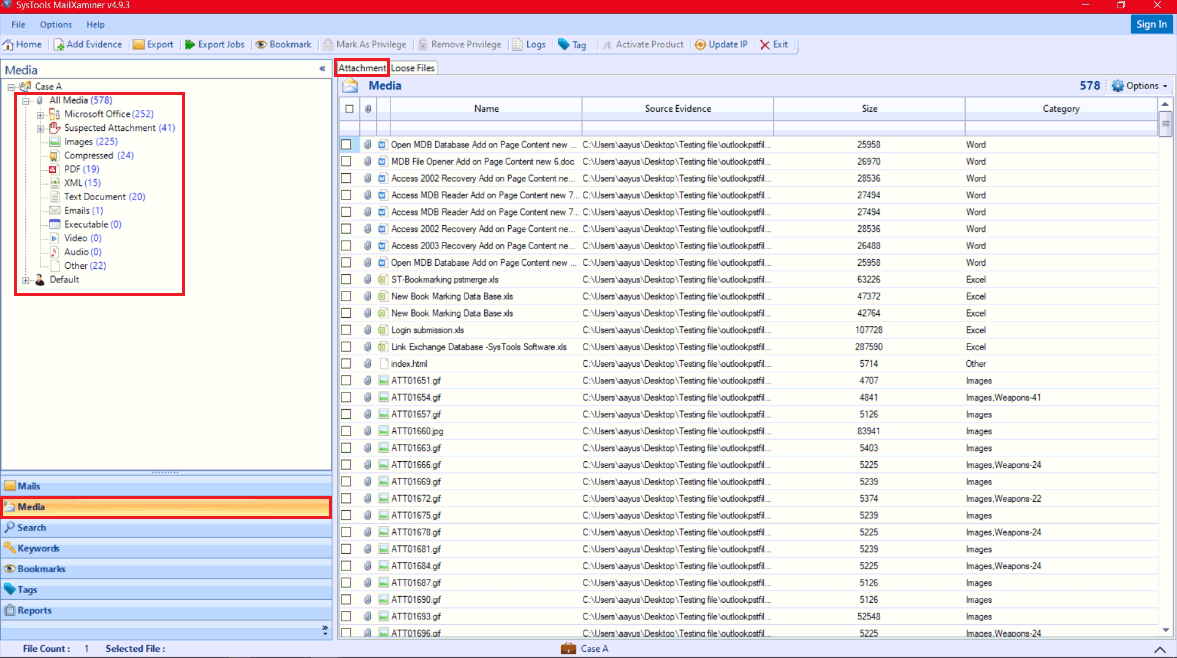
Task: Select the Executable category icon
Action: [55, 224]
